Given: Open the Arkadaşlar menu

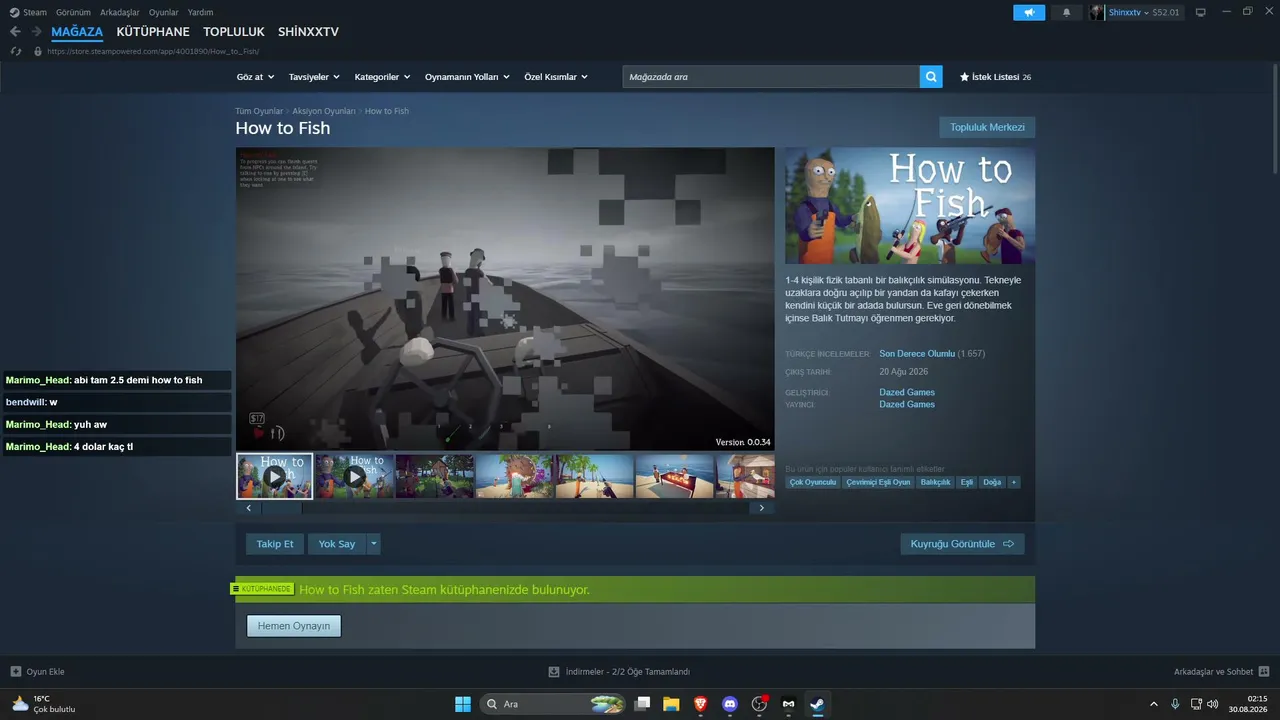Looking at the screenshot, I should click(120, 12).
